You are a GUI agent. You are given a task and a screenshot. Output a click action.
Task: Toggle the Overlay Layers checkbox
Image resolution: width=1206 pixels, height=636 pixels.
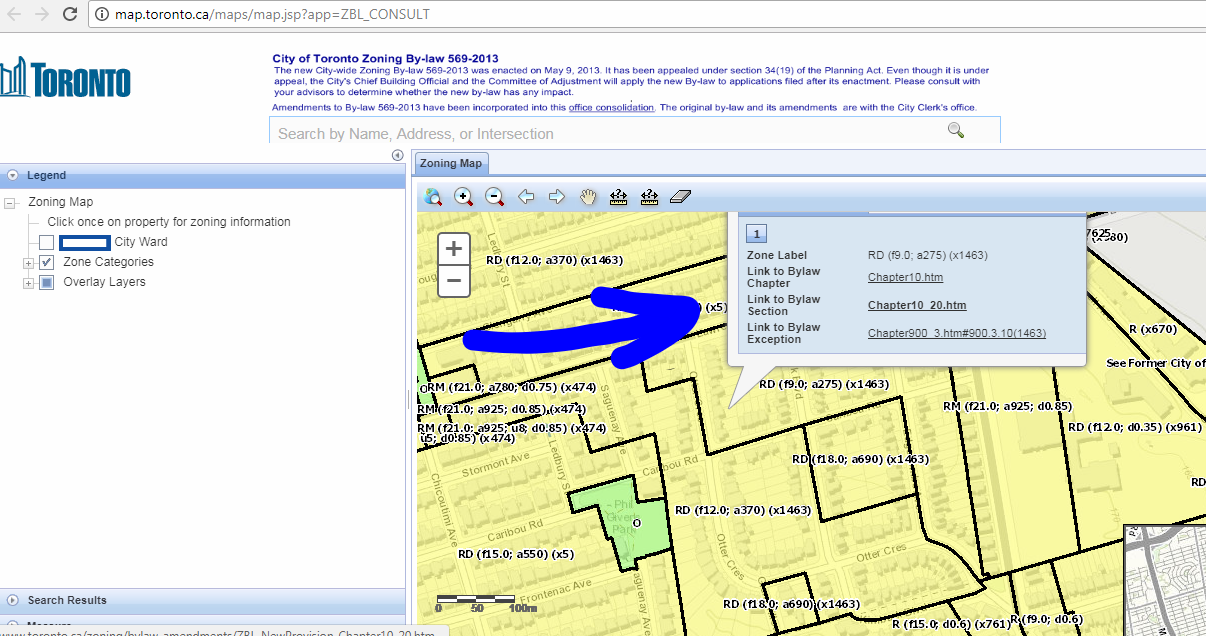46,282
